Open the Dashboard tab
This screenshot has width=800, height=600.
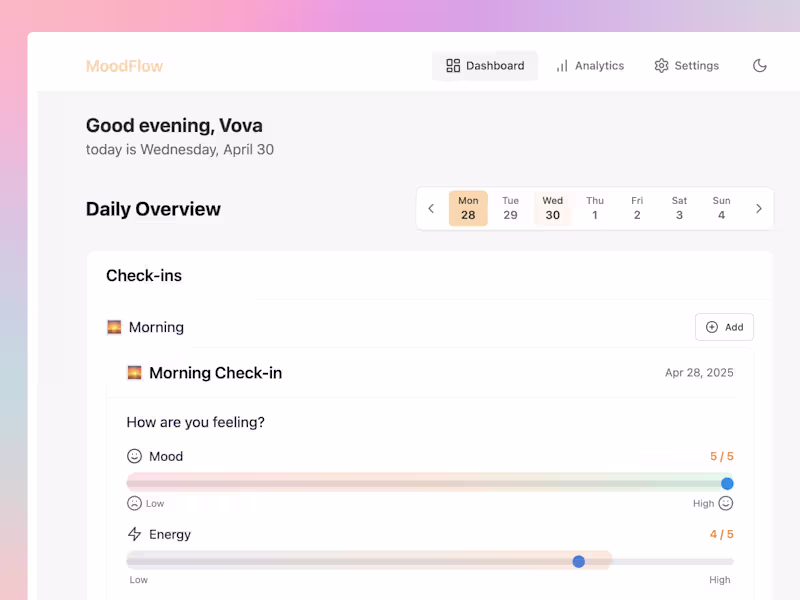[x=485, y=66]
